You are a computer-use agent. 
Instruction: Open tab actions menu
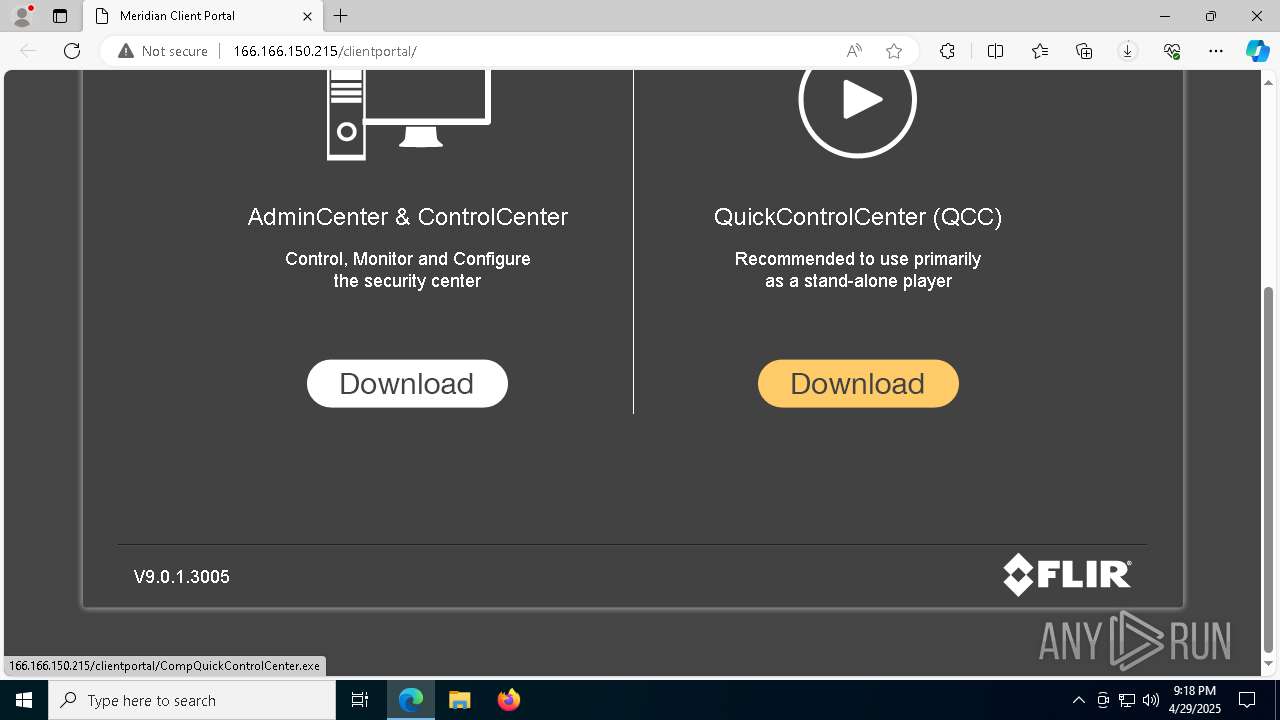click(60, 16)
